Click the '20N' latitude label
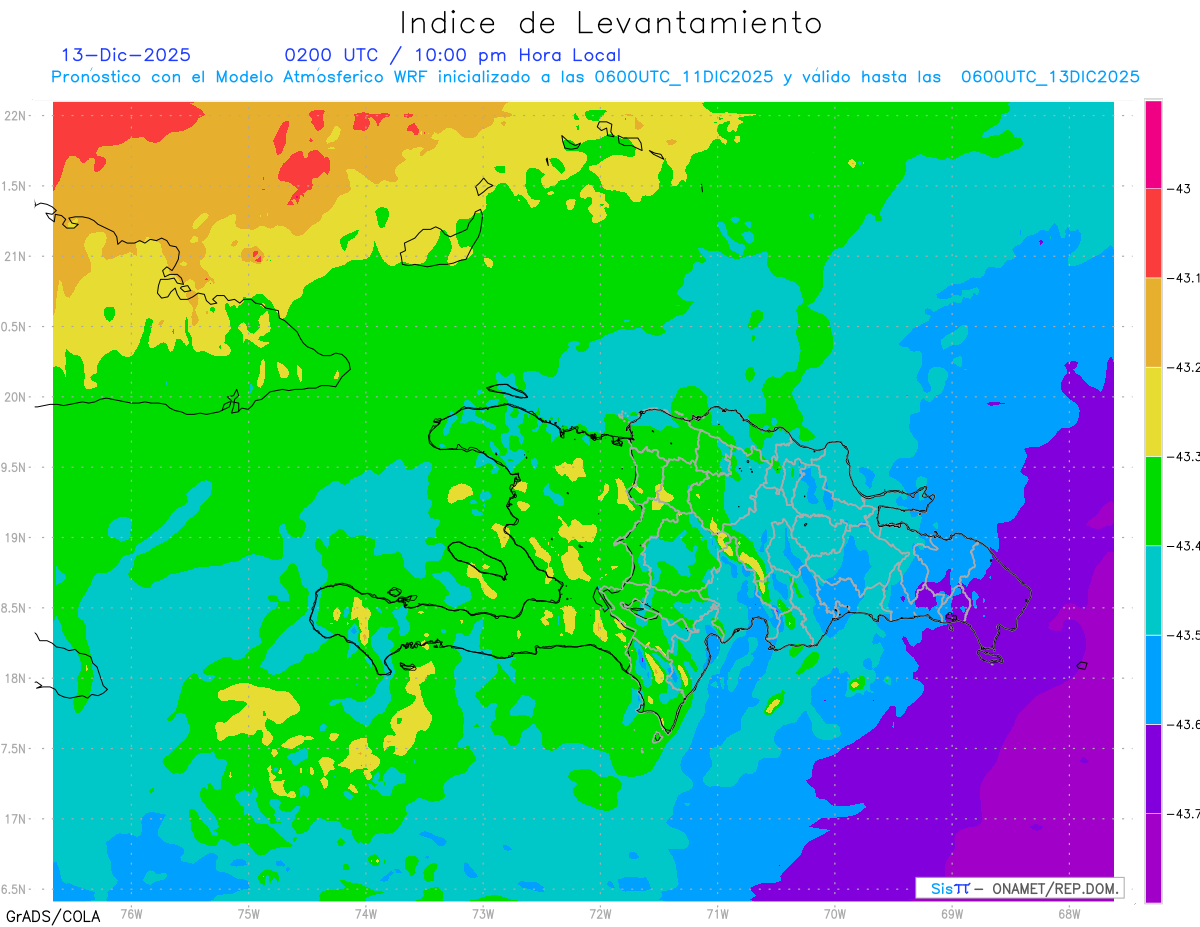 tap(15, 397)
